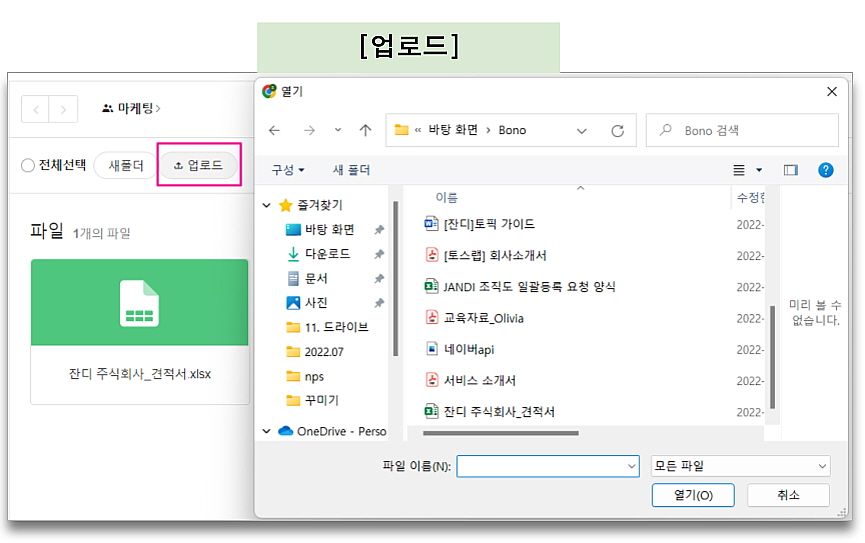Click the help question mark icon
This screenshot has height=543, width=865.
[x=825, y=170]
